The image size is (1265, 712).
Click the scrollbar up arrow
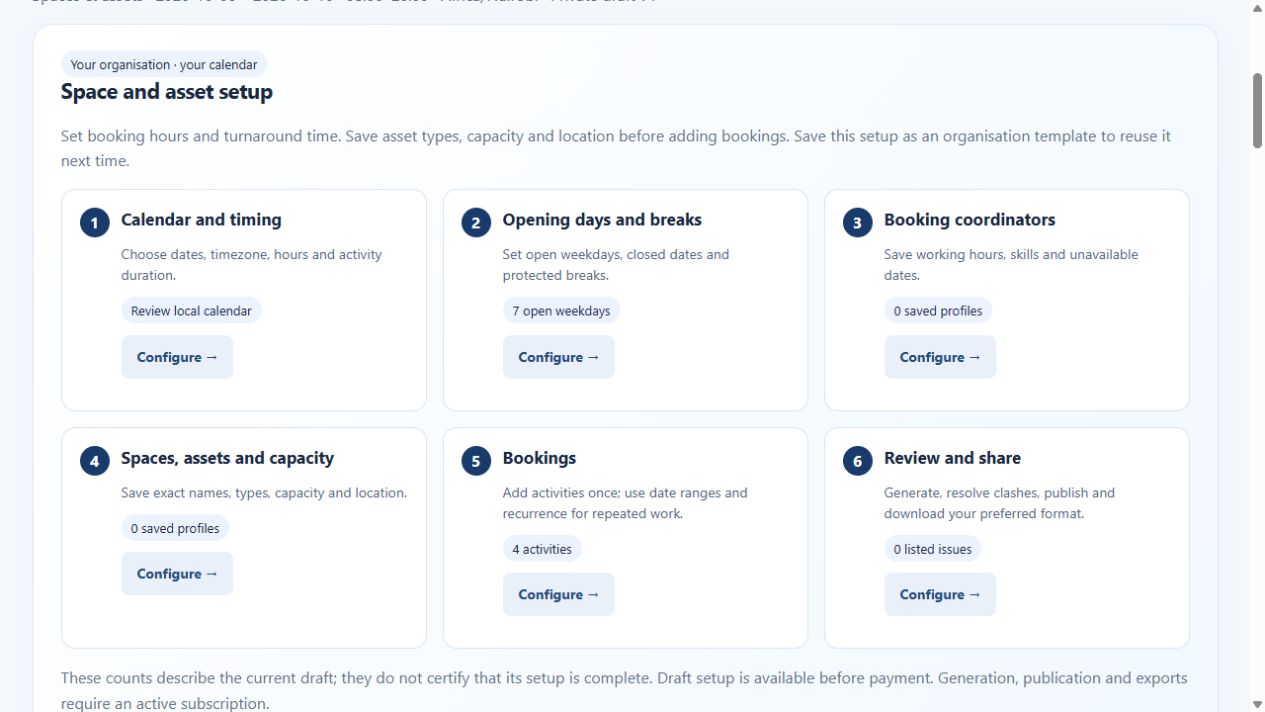(x=1257, y=8)
